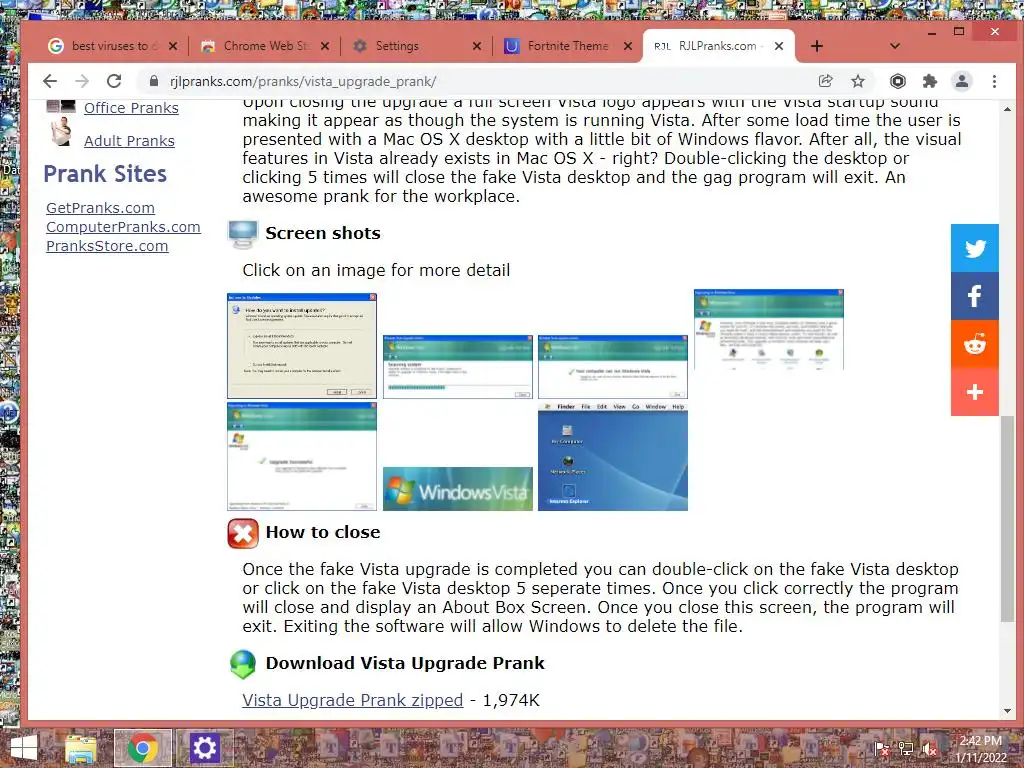The width and height of the screenshot is (1024, 768).
Task: Close the Chrome Web Store tab
Action: [x=325, y=46]
